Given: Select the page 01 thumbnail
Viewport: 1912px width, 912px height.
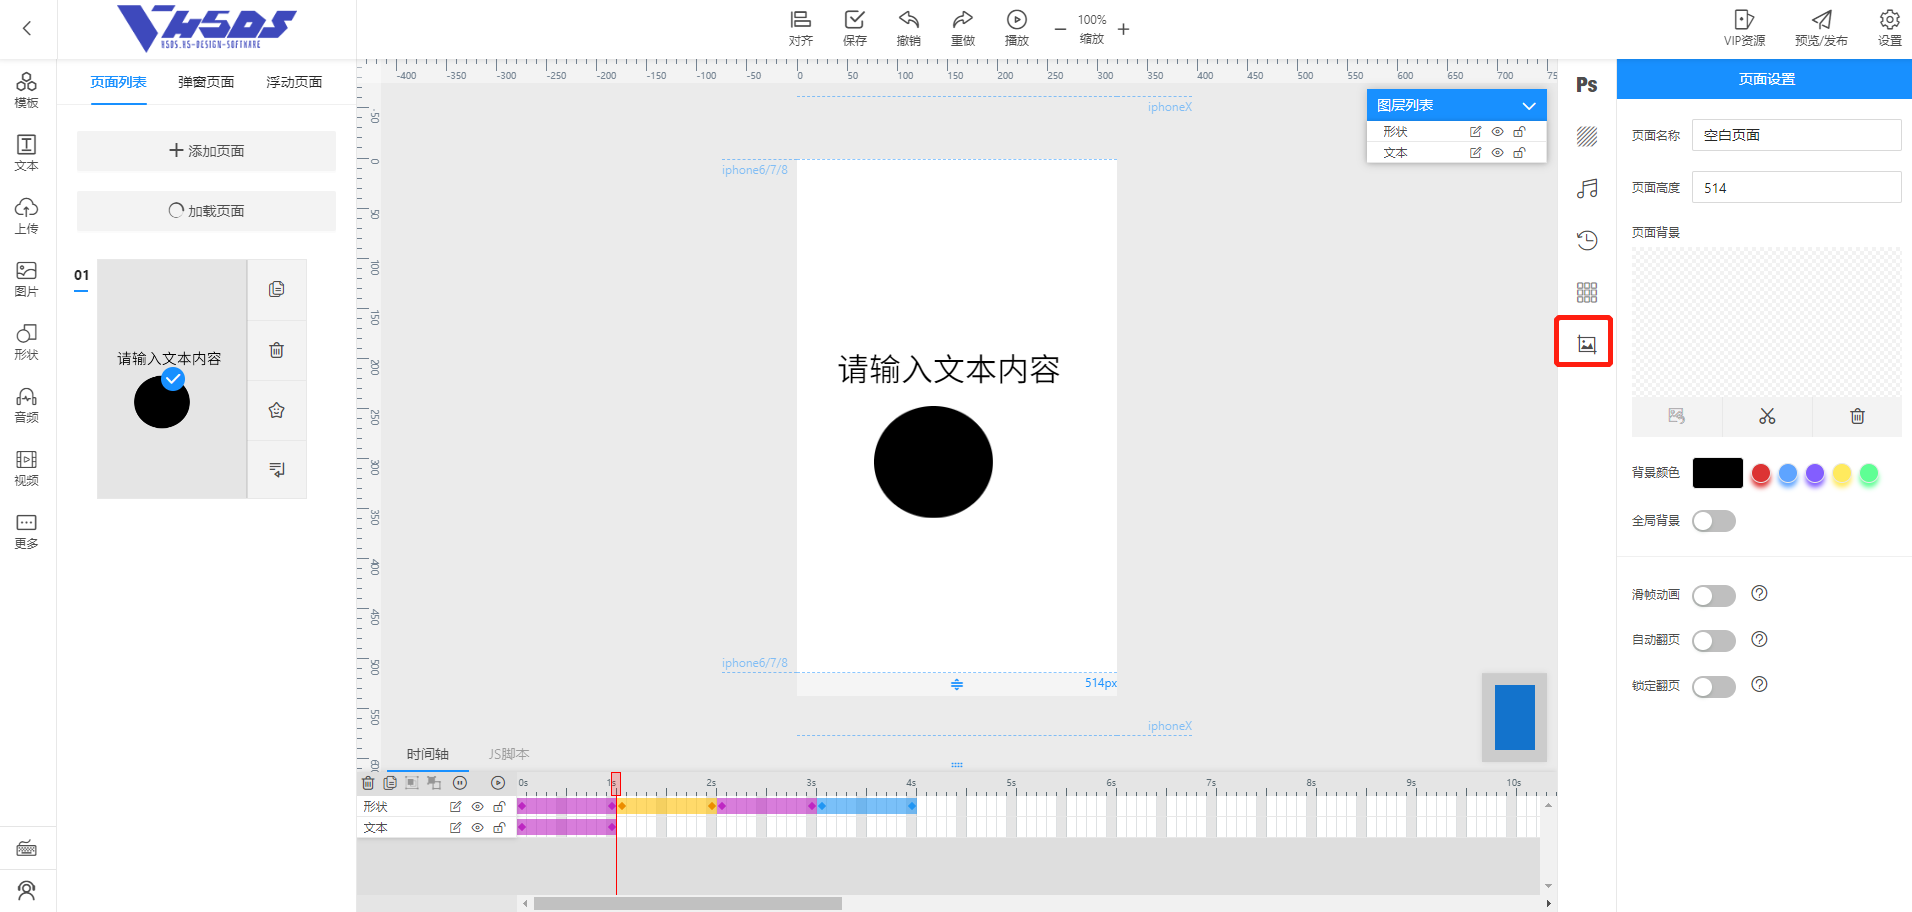Looking at the screenshot, I should click(x=172, y=379).
